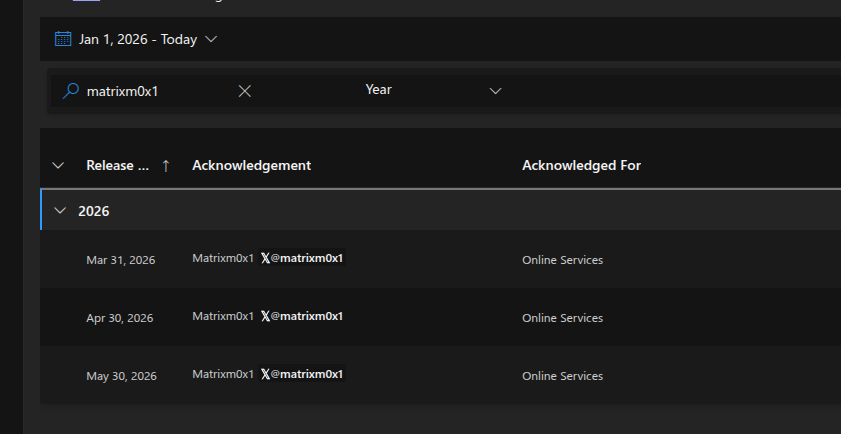Open the Year grouping dropdown
This screenshot has width=841, height=434.
433,90
